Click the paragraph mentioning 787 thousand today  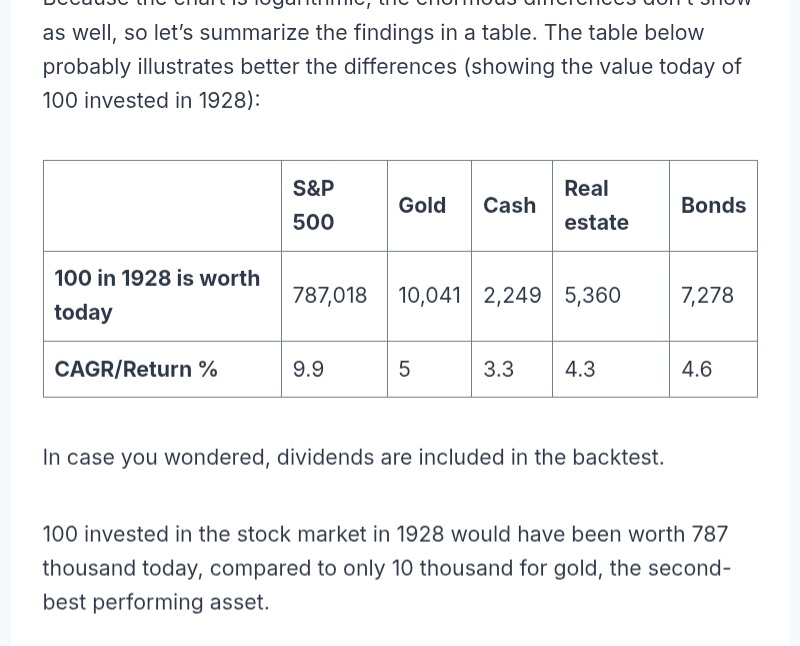point(386,568)
